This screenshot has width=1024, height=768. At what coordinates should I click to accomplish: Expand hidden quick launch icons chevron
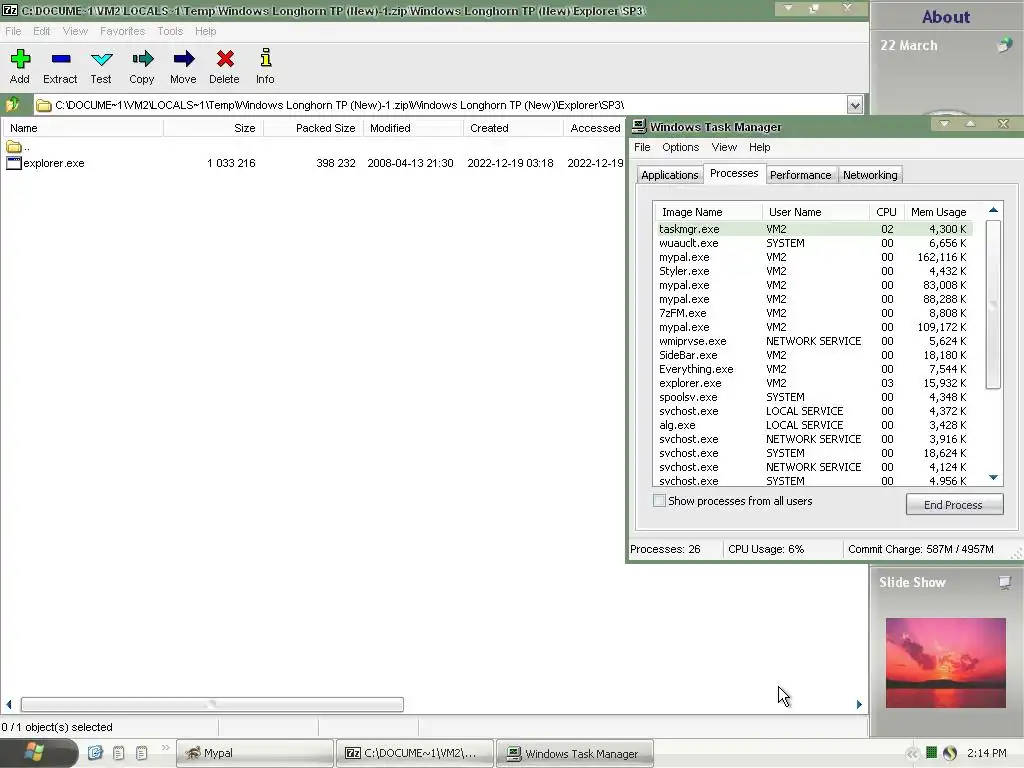165,747
